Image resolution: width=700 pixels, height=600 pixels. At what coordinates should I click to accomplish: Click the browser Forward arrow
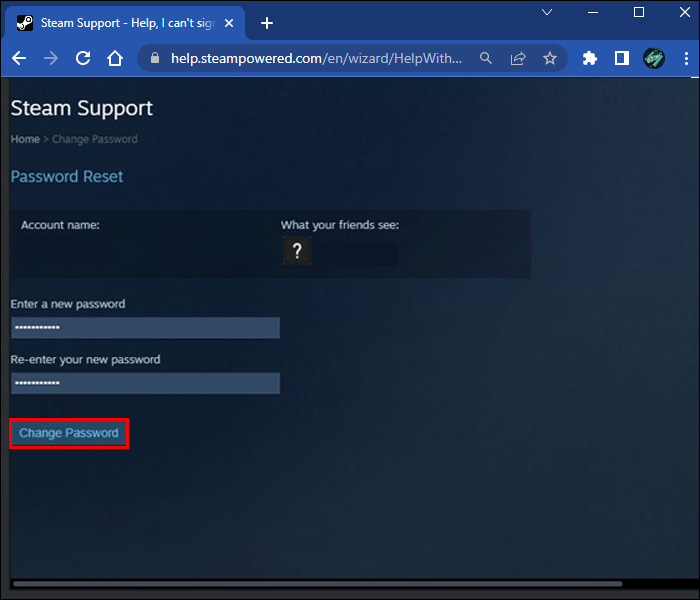51,58
